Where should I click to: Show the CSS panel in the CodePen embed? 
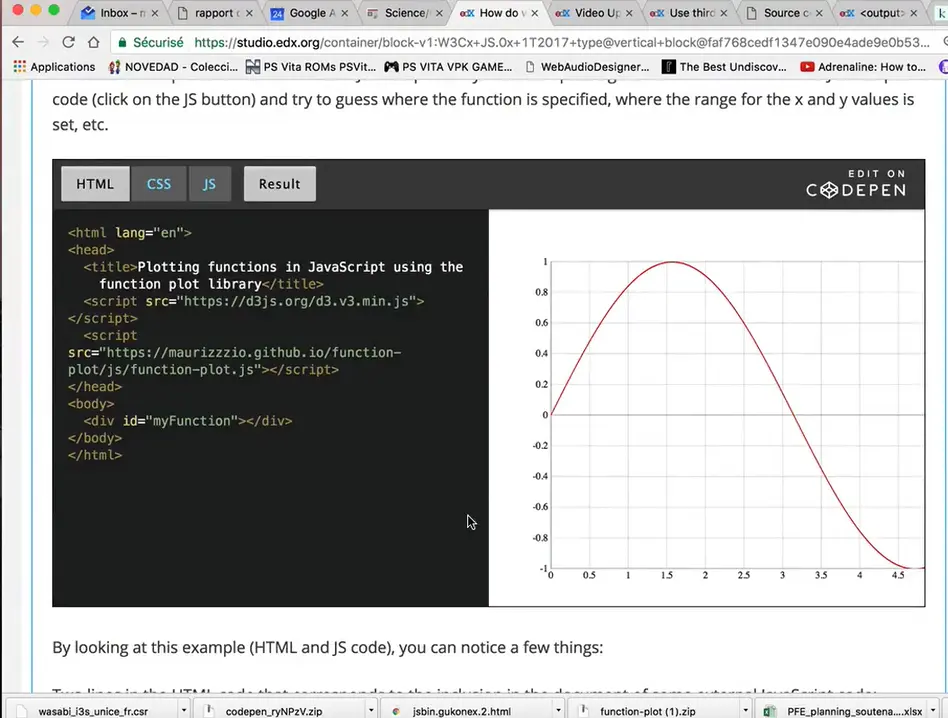[159, 184]
